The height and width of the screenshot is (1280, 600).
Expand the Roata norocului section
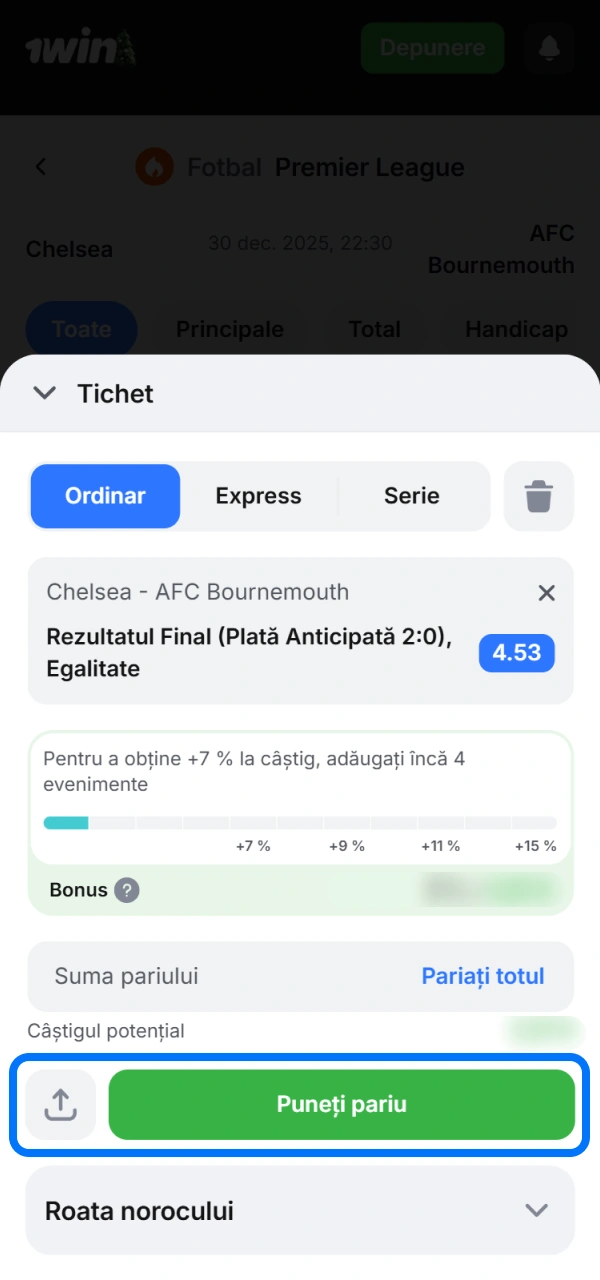click(536, 1210)
